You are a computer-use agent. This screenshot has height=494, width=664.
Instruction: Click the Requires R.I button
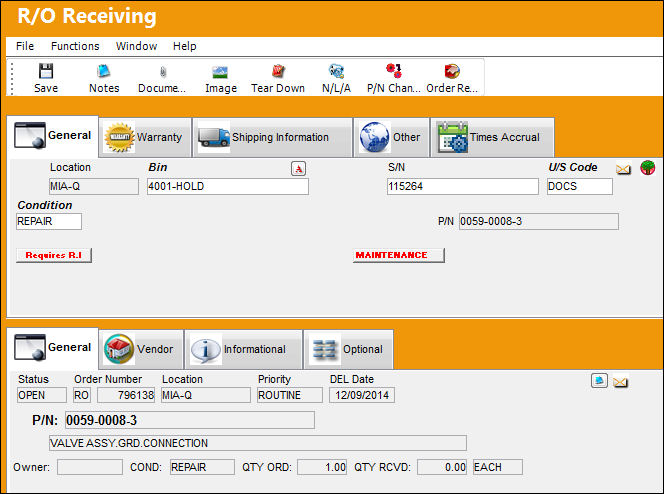54,255
